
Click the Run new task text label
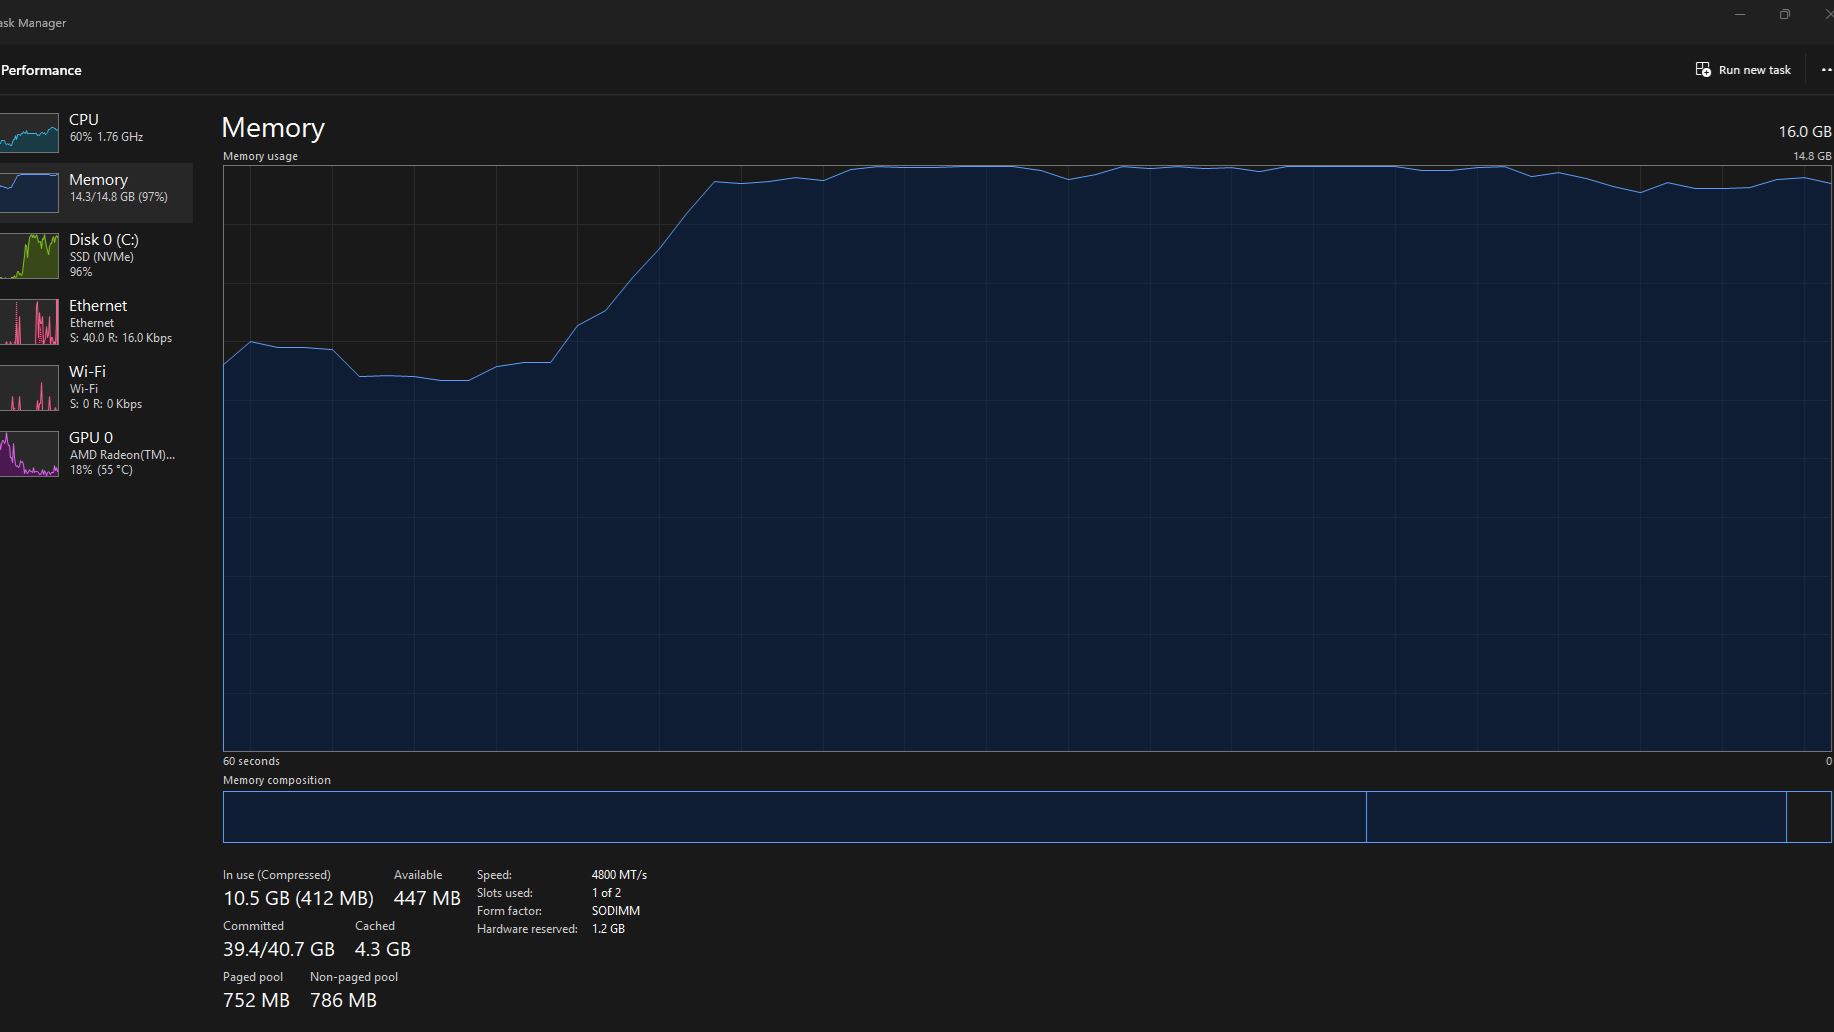[1754, 70]
